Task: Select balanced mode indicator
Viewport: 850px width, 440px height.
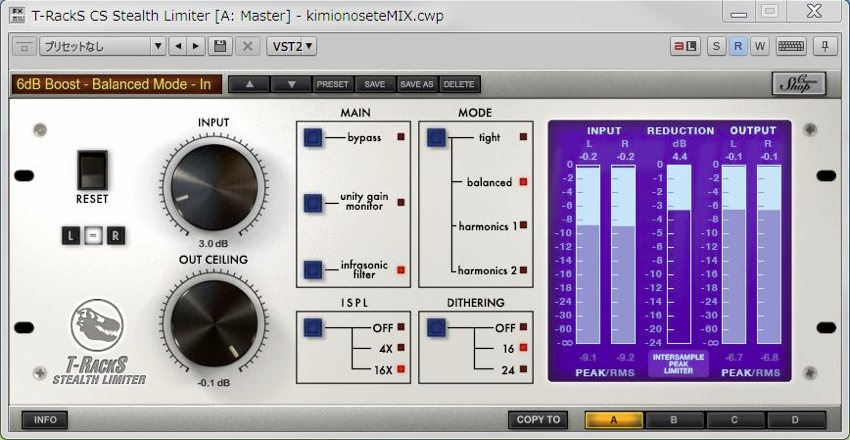Action: pyautogui.click(x=523, y=182)
